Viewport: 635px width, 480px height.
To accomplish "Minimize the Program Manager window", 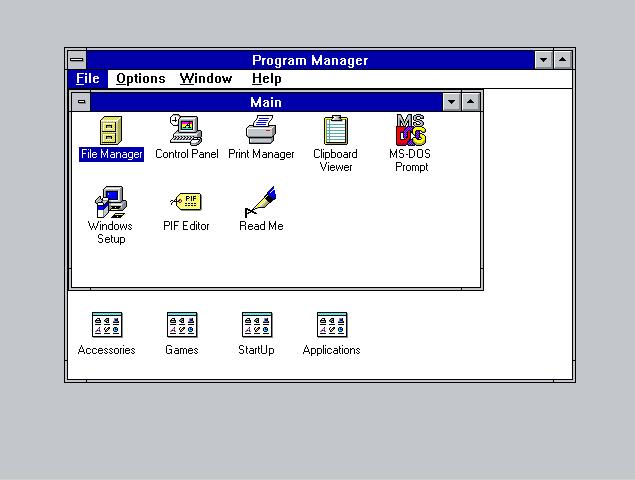I will point(543,60).
